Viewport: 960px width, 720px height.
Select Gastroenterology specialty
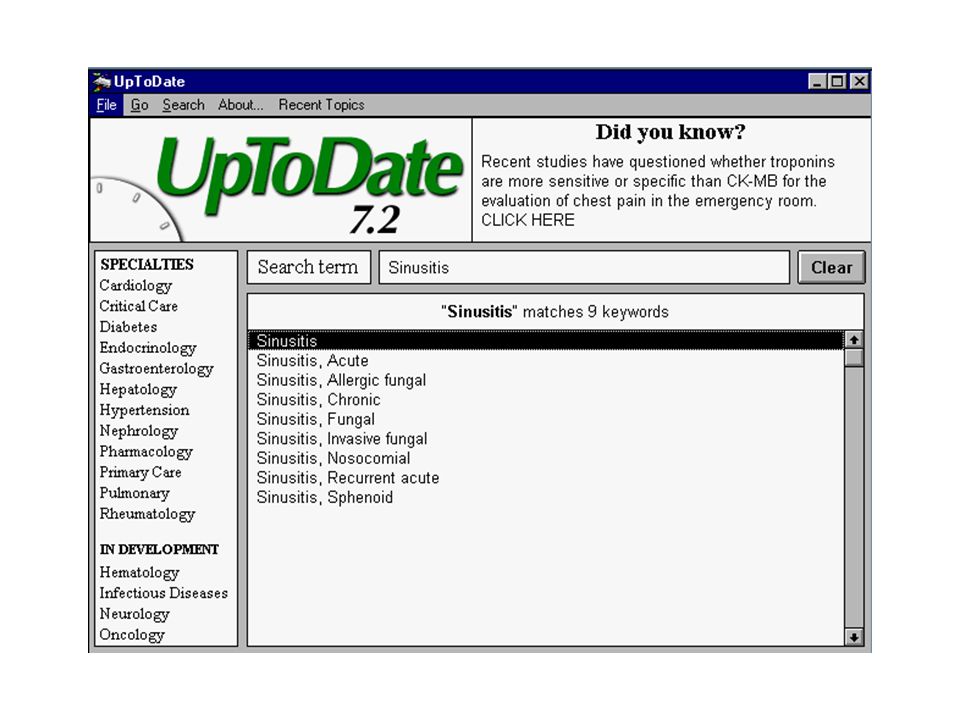pos(157,369)
